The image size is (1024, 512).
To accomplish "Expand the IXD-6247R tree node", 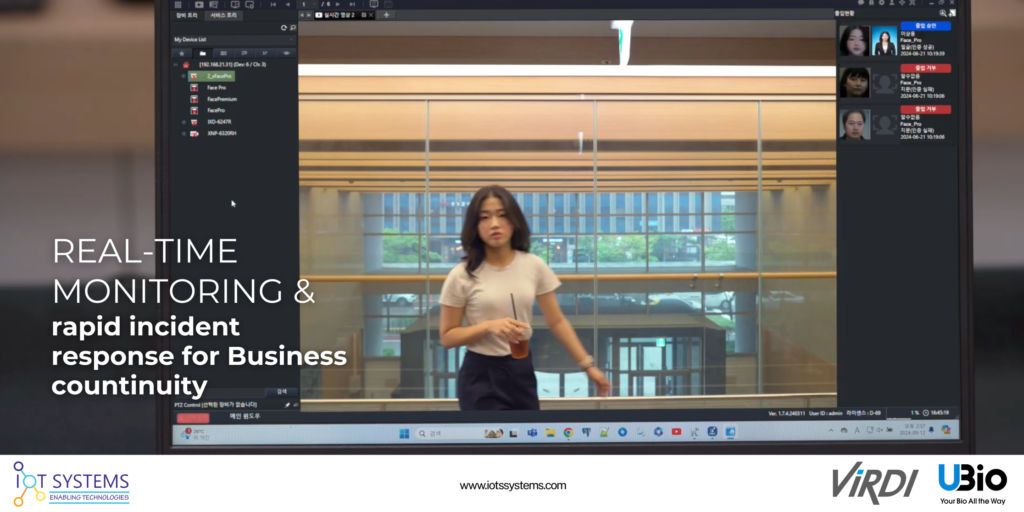I will tap(184, 122).
